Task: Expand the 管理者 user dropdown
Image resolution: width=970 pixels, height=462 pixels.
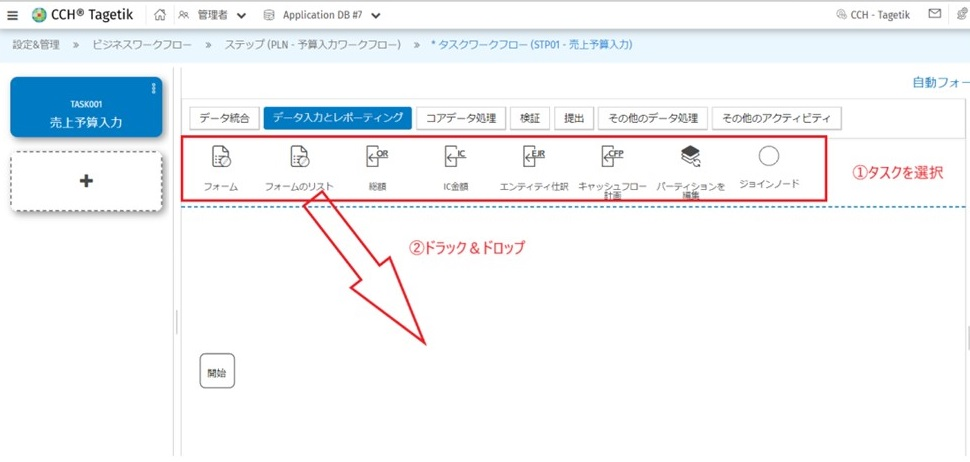Action: click(241, 16)
